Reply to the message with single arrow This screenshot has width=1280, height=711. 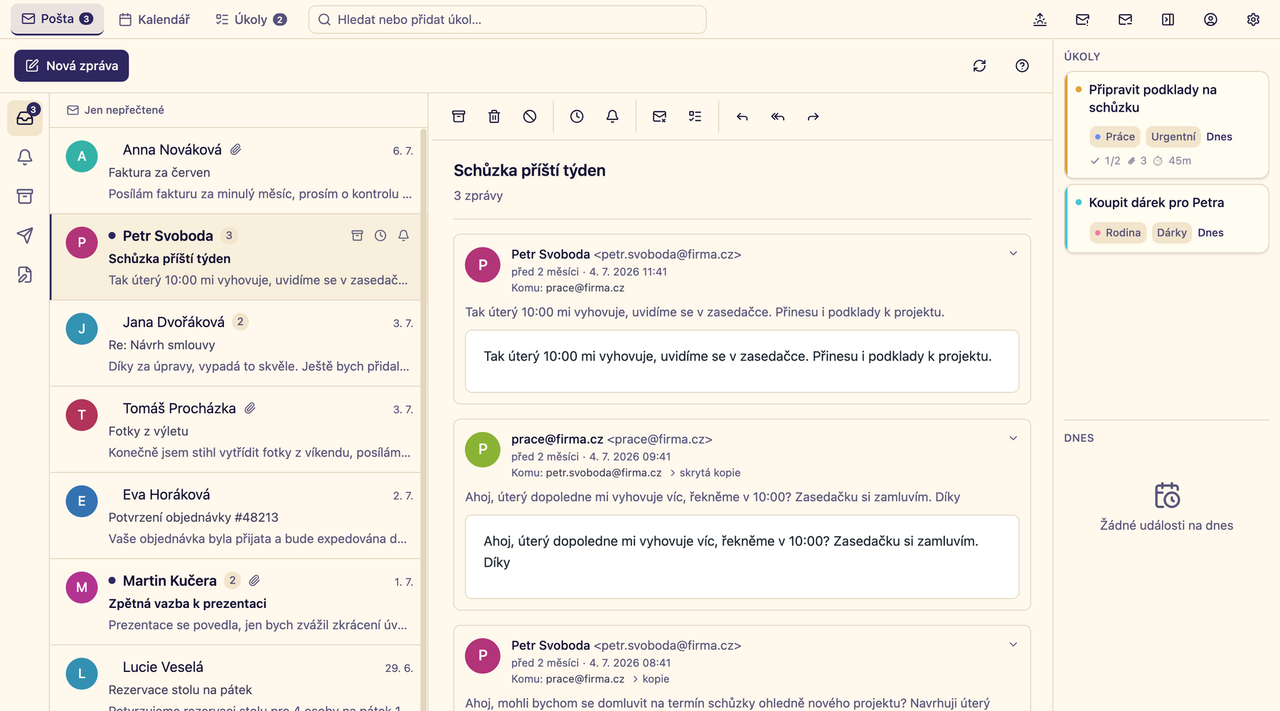[742, 116]
